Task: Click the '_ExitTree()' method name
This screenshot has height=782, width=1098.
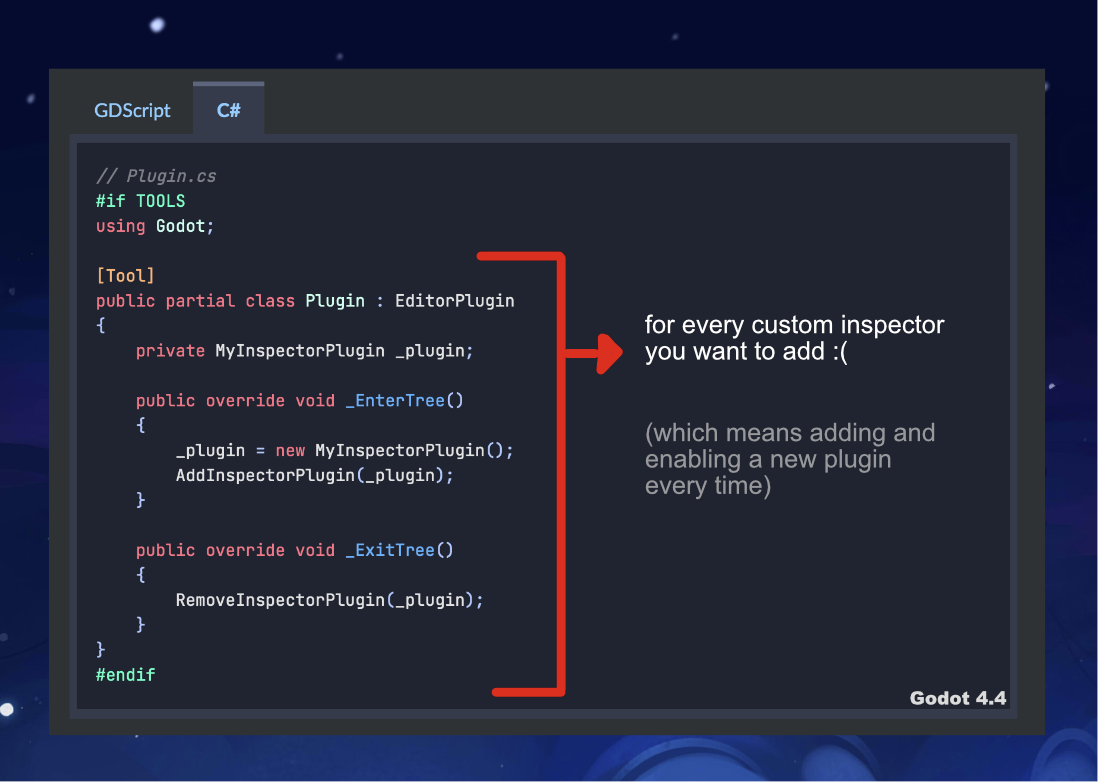Action: coord(399,550)
